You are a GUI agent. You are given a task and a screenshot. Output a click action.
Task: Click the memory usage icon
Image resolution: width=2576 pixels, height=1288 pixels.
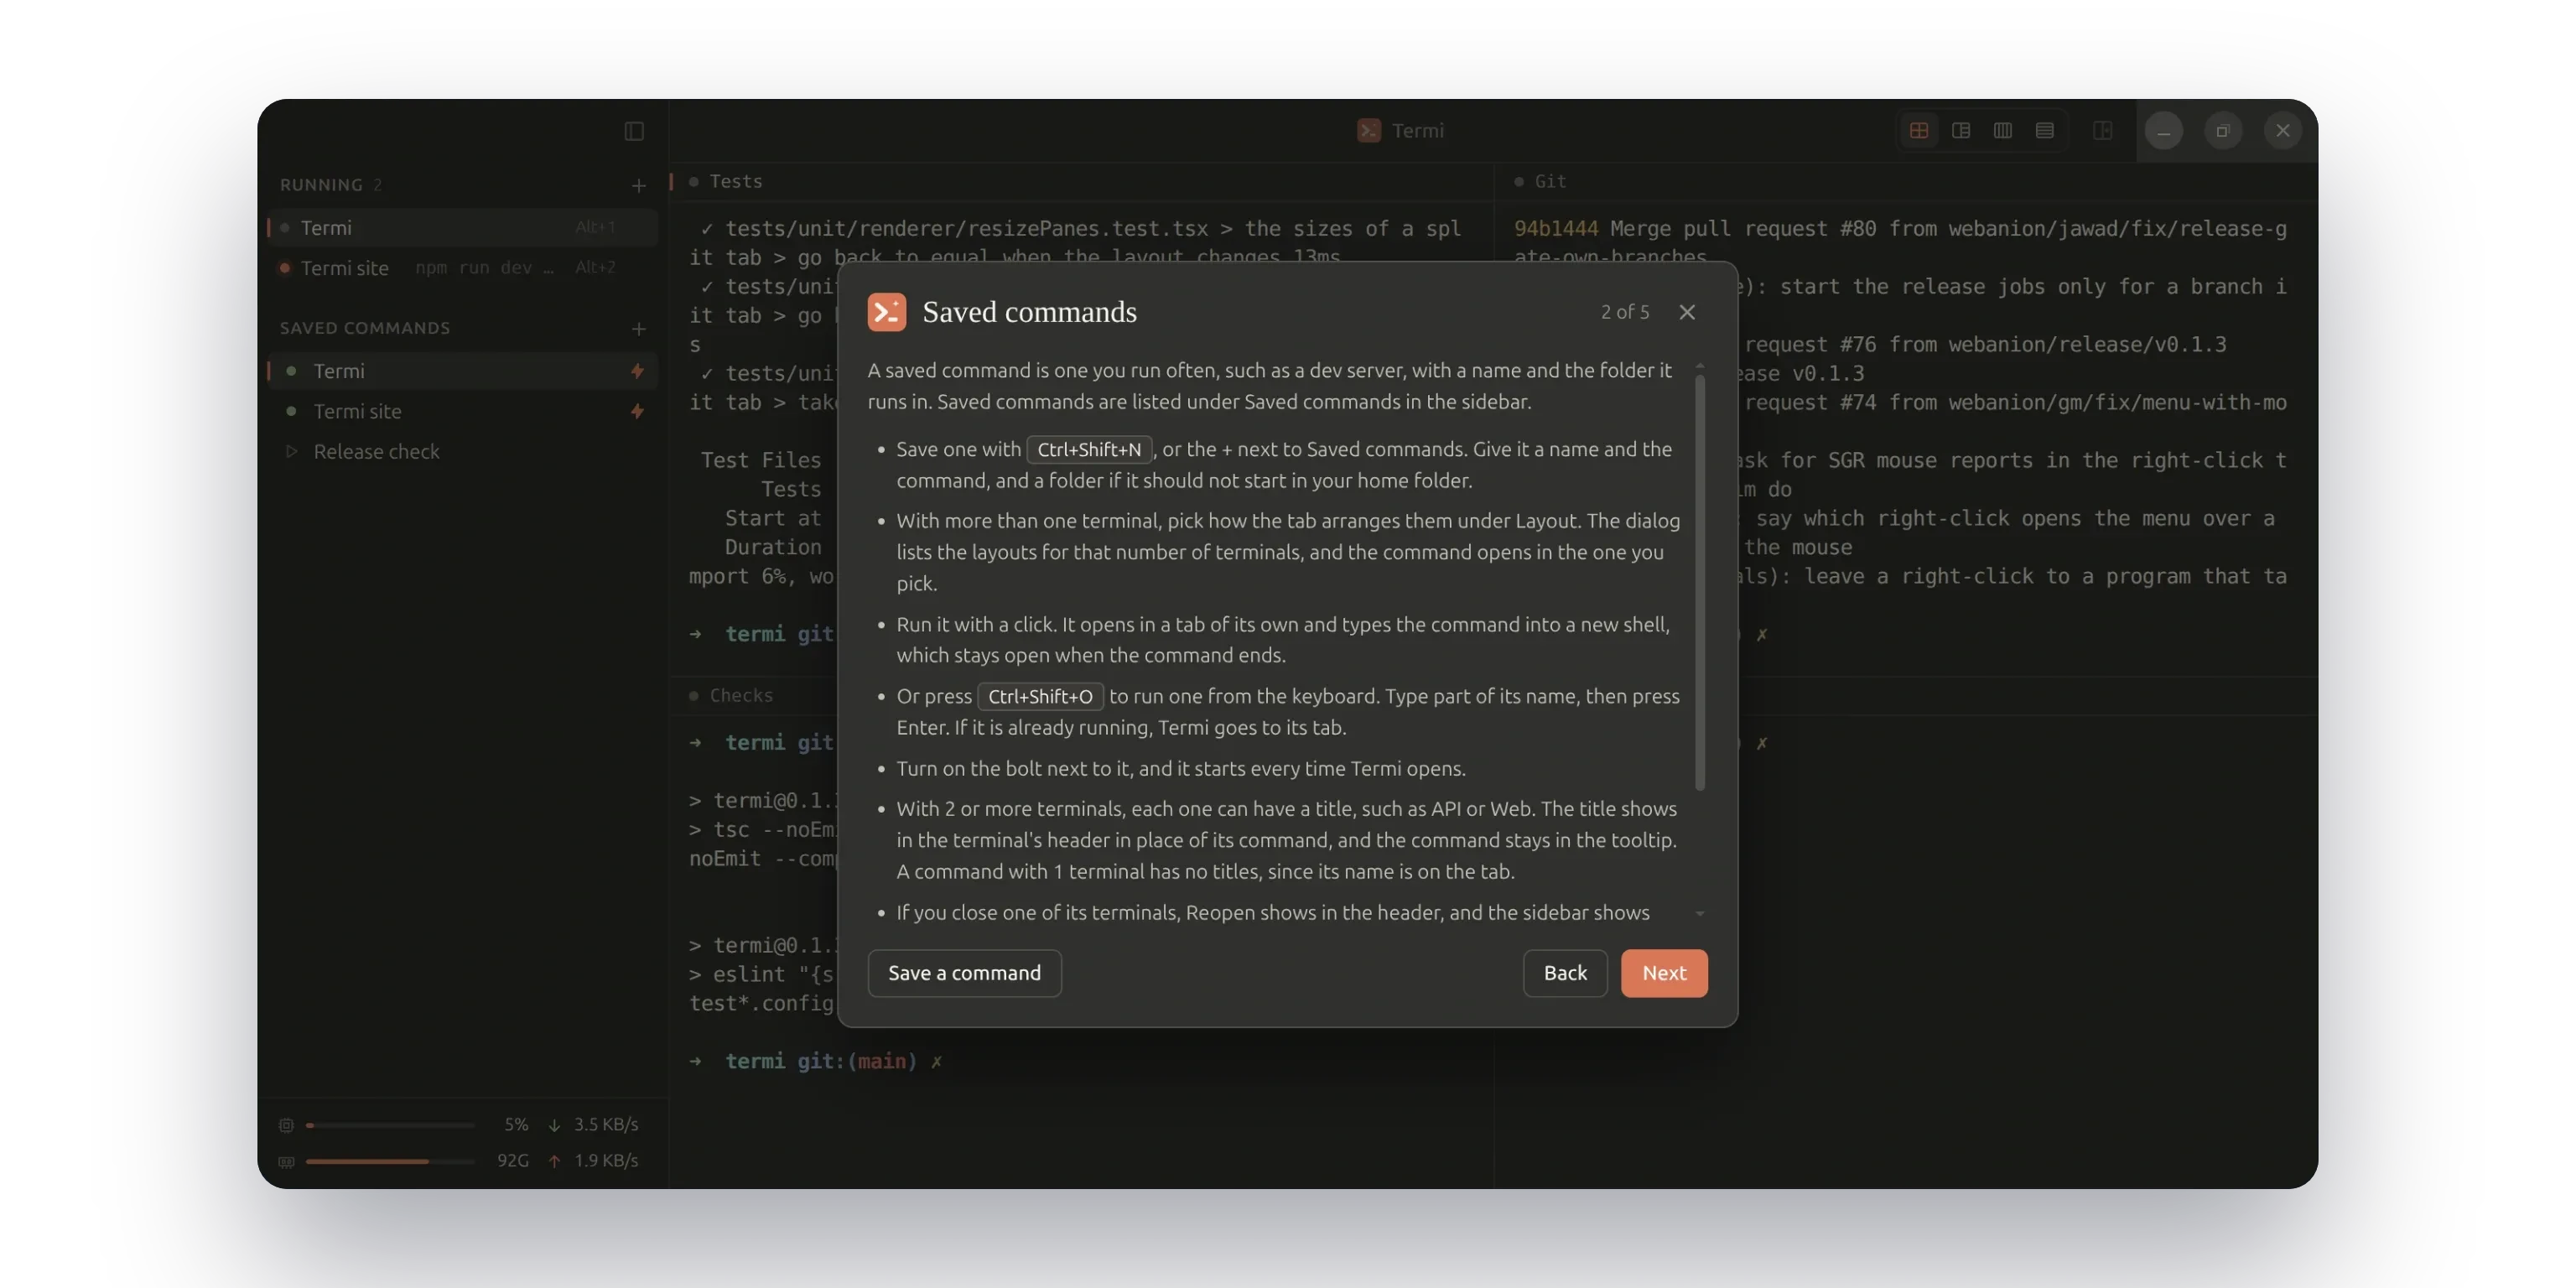[286, 1161]
